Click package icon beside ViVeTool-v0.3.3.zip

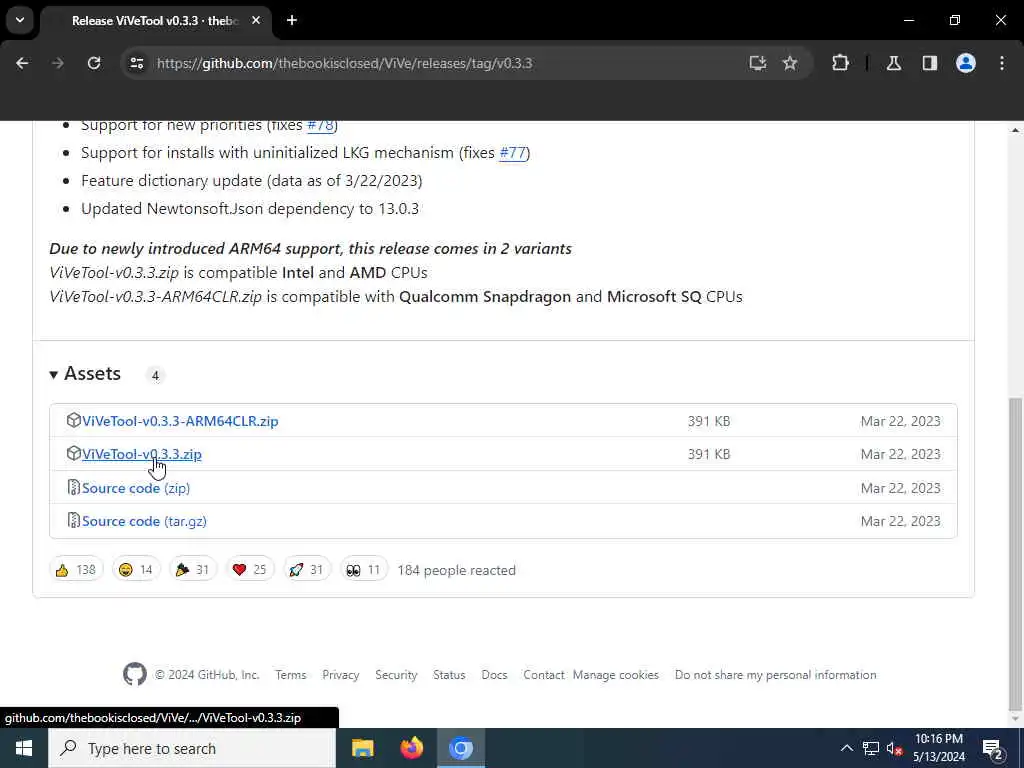click(x=74, y=454)
